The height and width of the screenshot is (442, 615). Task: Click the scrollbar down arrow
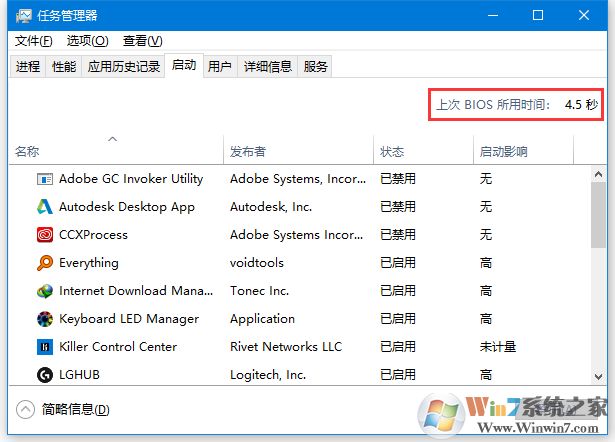point(599,377)
